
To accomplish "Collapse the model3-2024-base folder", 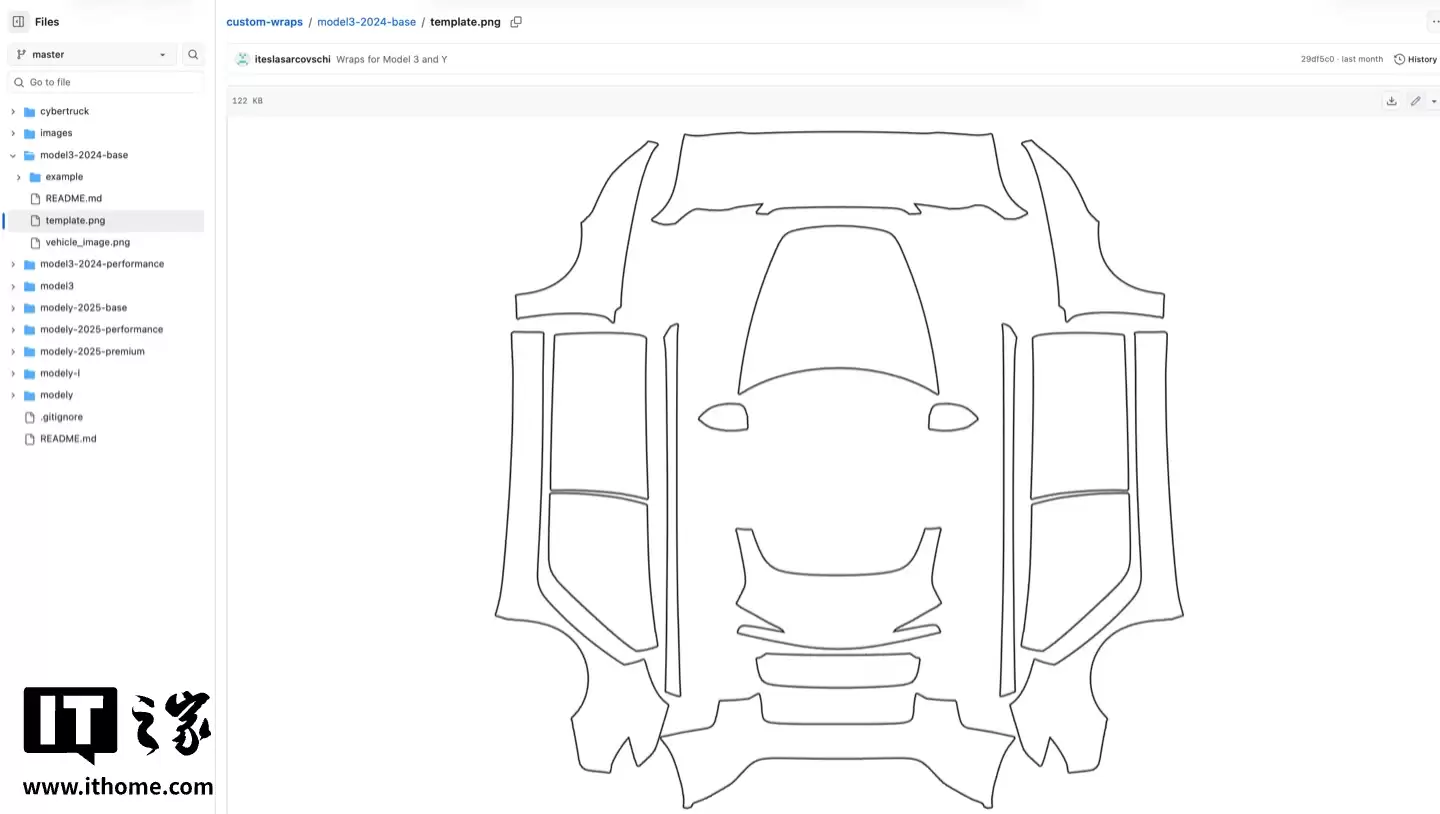I will coord(12,155).
